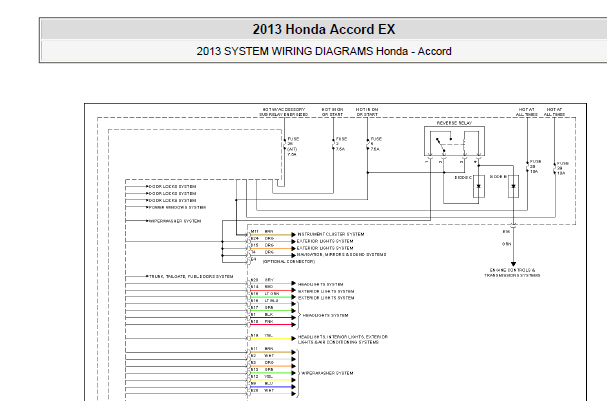Click the HEADLIGHTS, INTERIOR LIGHTS, EXTERIOR LIGHTS label
The image size is (607, 401).
tap(343, 339)
